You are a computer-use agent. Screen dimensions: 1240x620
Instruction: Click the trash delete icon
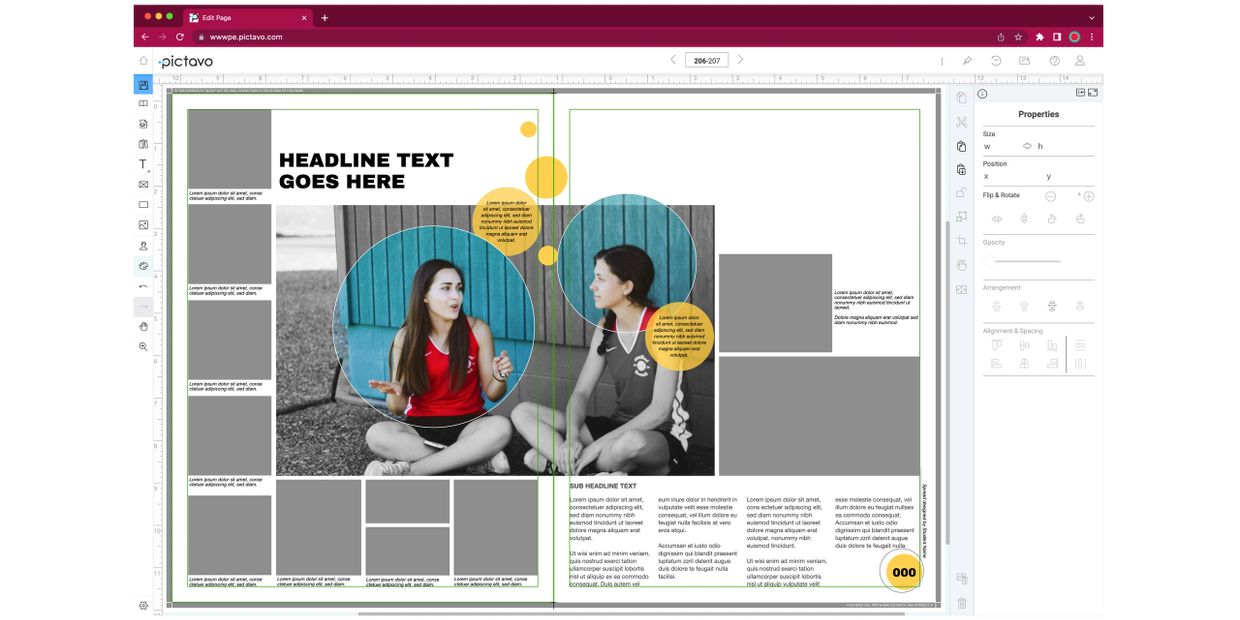tap(961, 603)
